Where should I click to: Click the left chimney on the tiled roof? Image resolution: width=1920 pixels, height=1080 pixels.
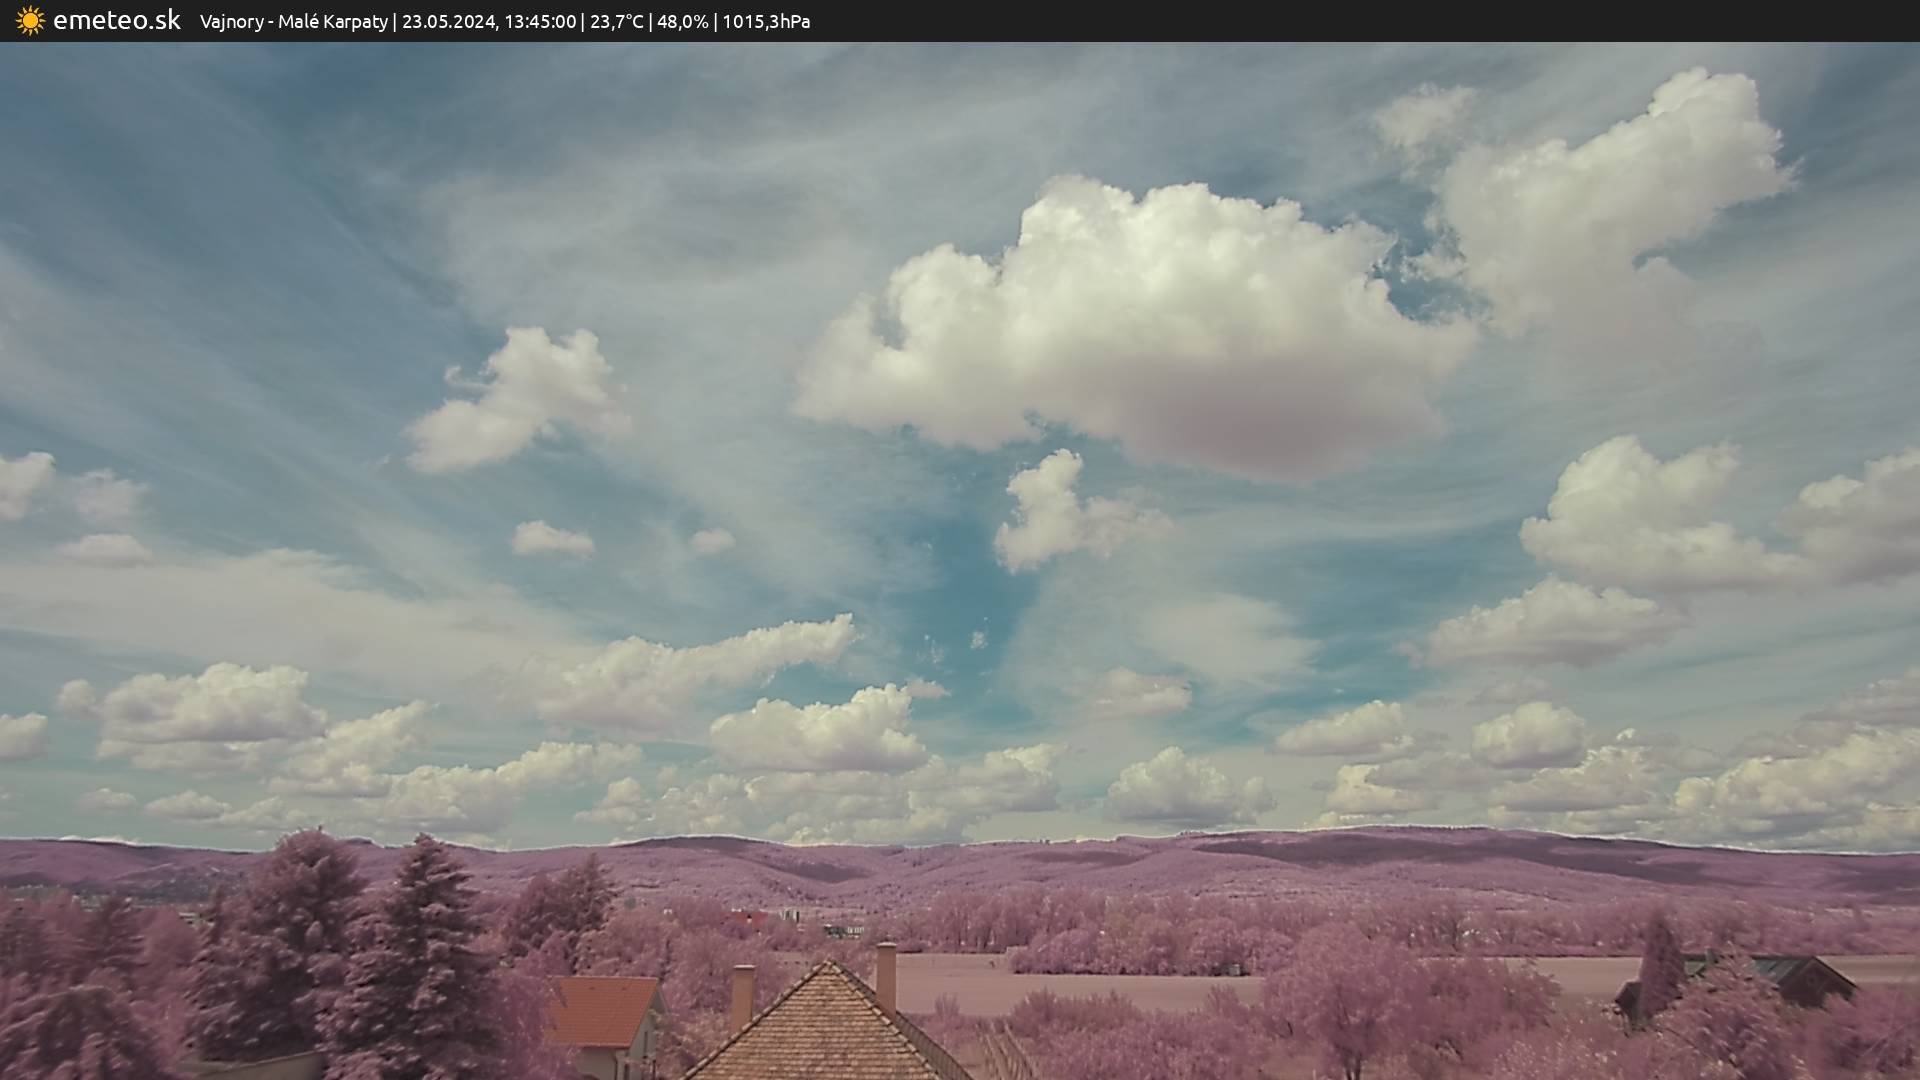[x=742, y=994]
